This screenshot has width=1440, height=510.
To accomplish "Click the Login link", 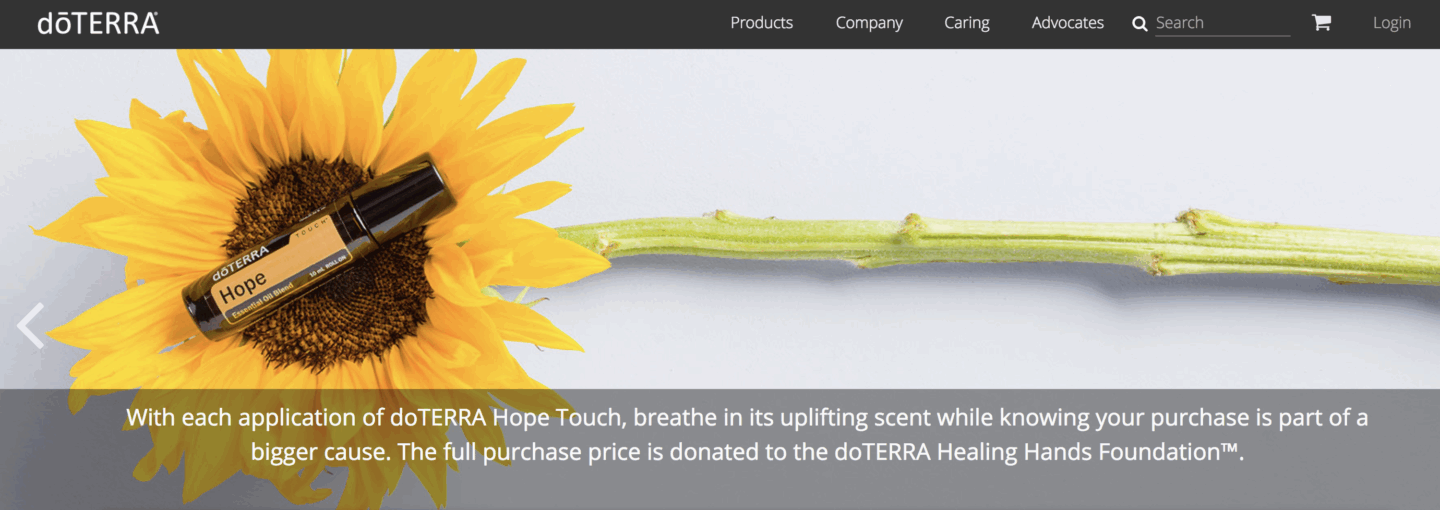I will [x=1391, y=22].
